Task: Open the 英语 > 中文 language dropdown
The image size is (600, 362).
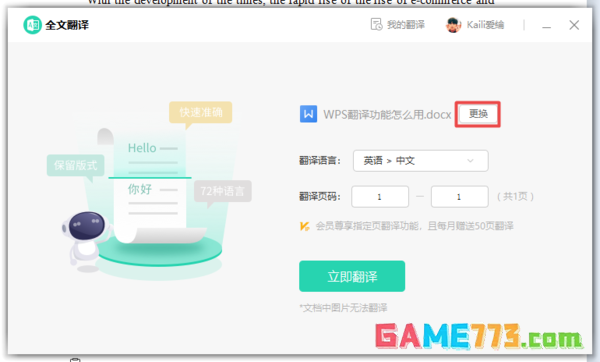Action: pos(421,161)
